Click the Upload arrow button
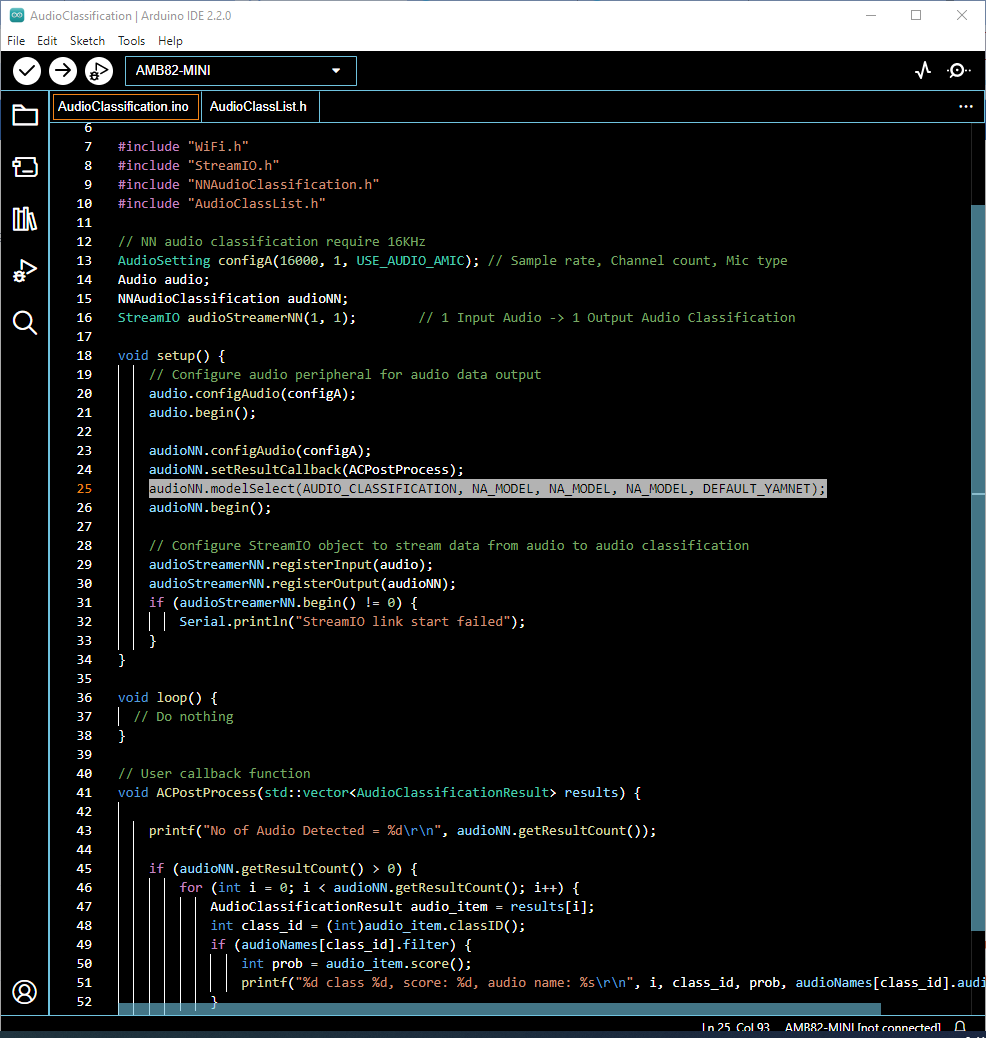986x1038 pixels. (x=63, y=70)
